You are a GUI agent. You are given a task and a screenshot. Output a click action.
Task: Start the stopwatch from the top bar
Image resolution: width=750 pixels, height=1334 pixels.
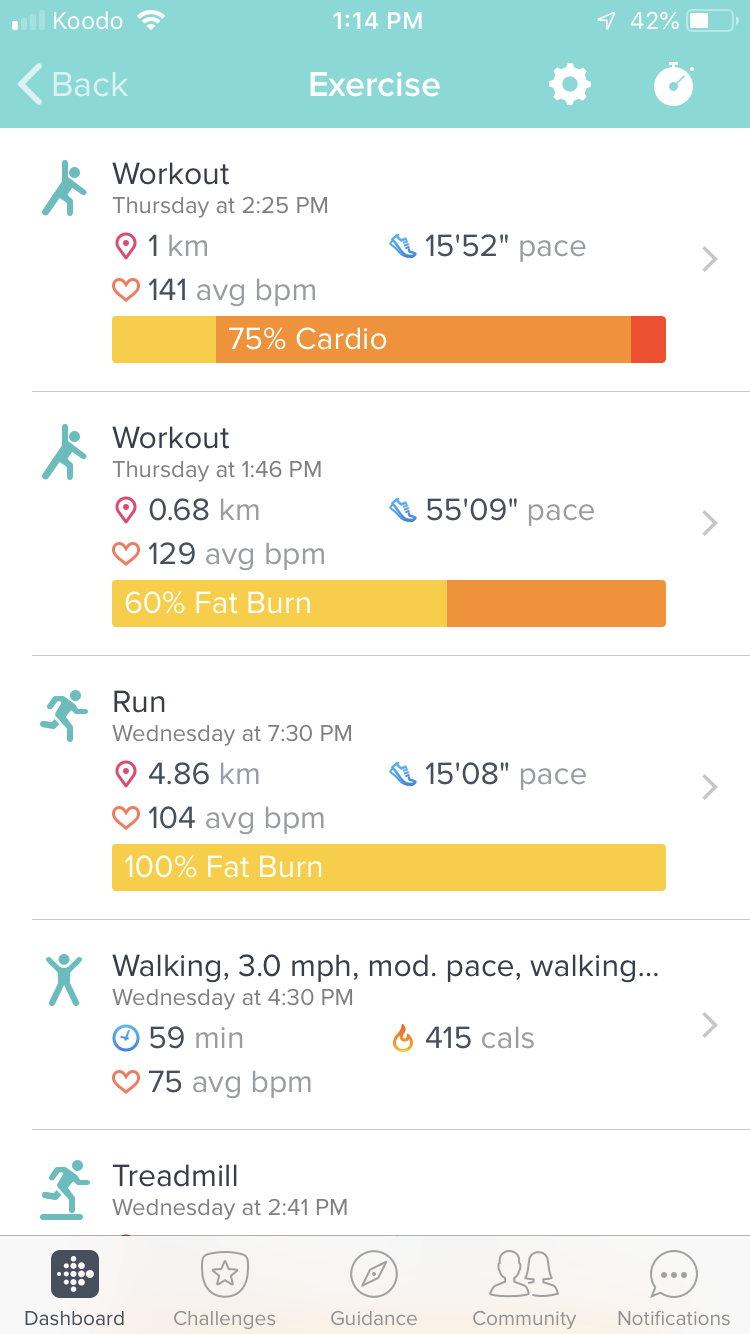click(673, 85)
